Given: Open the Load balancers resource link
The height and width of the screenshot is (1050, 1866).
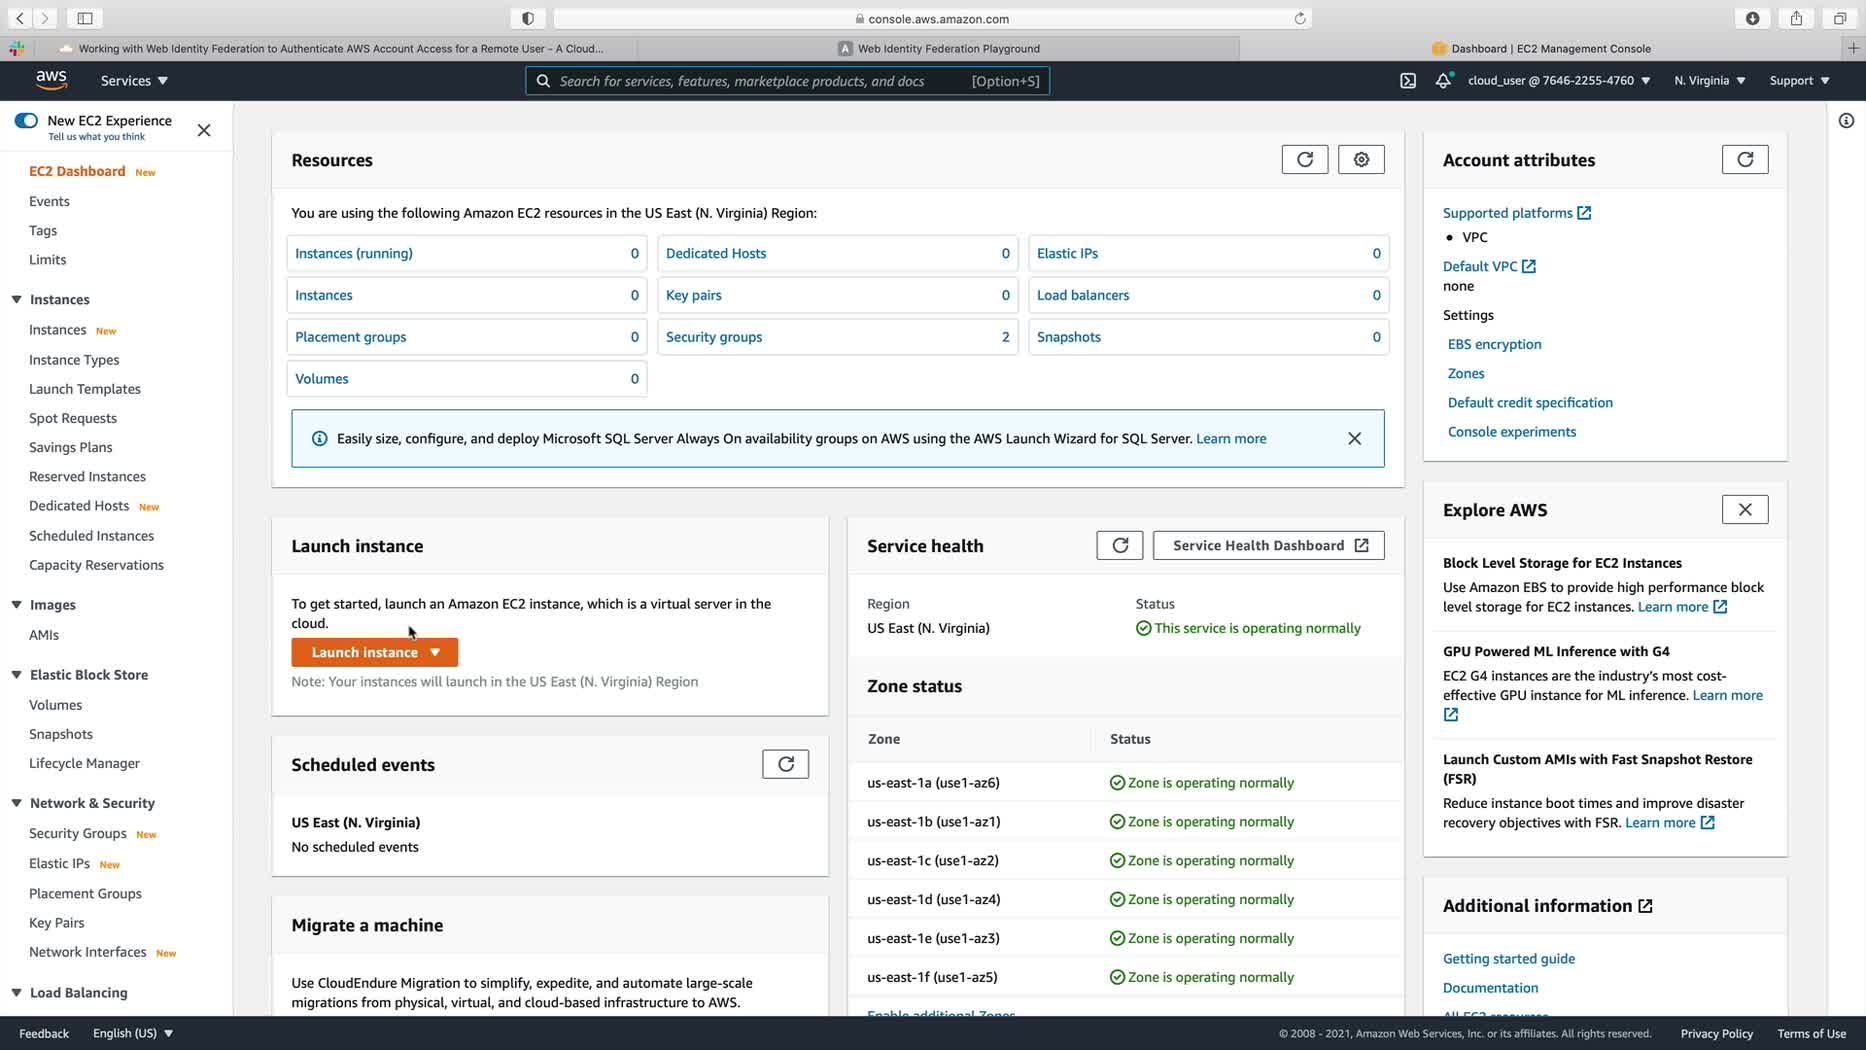Looking at the screenshot, I should click(1083, 295).
